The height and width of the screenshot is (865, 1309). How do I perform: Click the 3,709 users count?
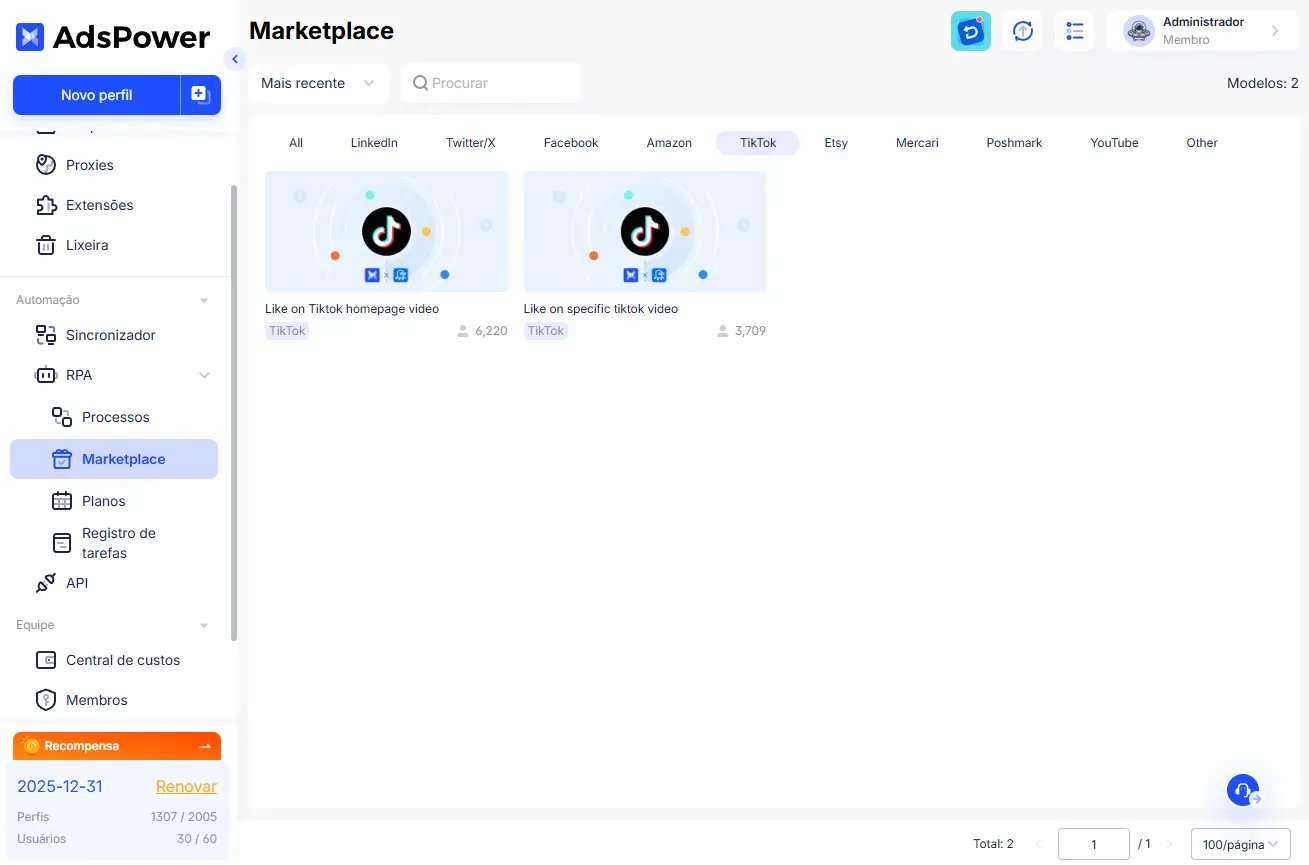750,331
